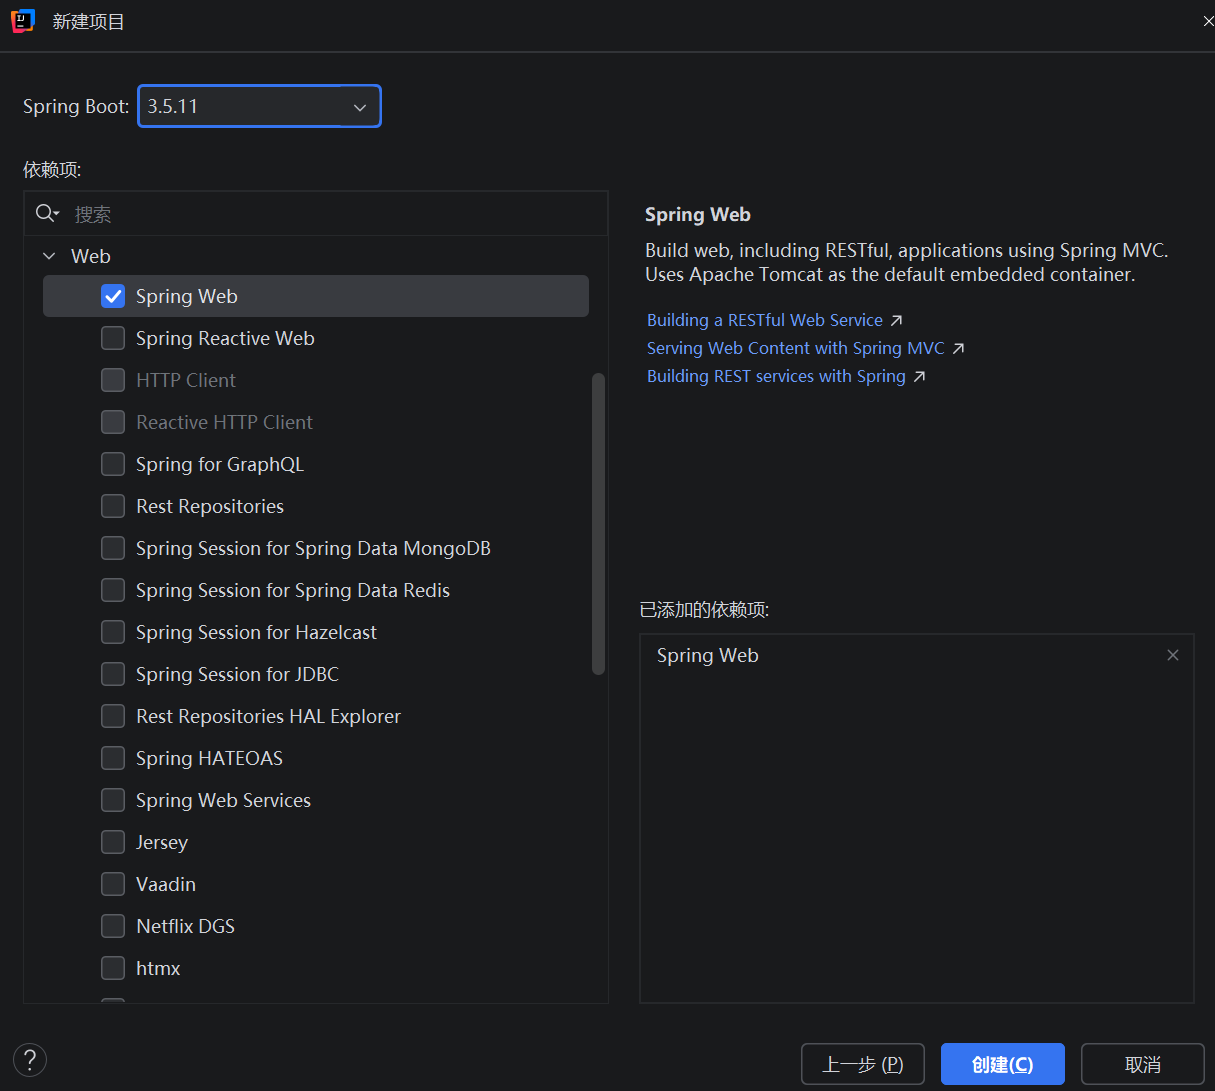
Task: Open the help question mark icon
Action: 30,1060
